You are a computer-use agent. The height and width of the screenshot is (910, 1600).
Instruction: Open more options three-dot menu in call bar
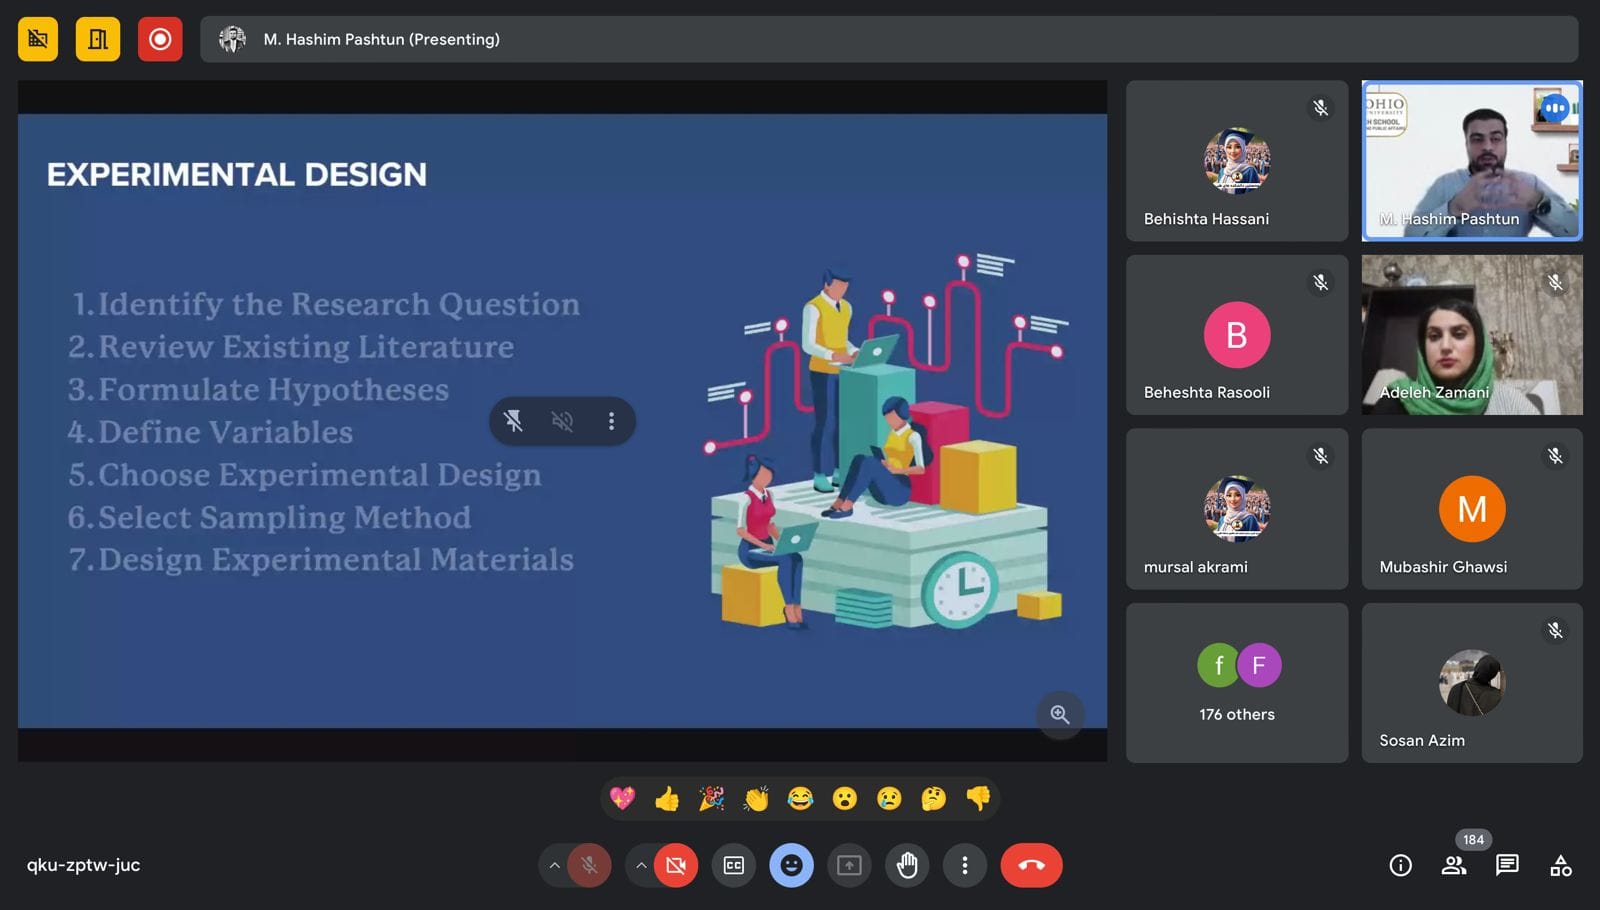[964, 866]
